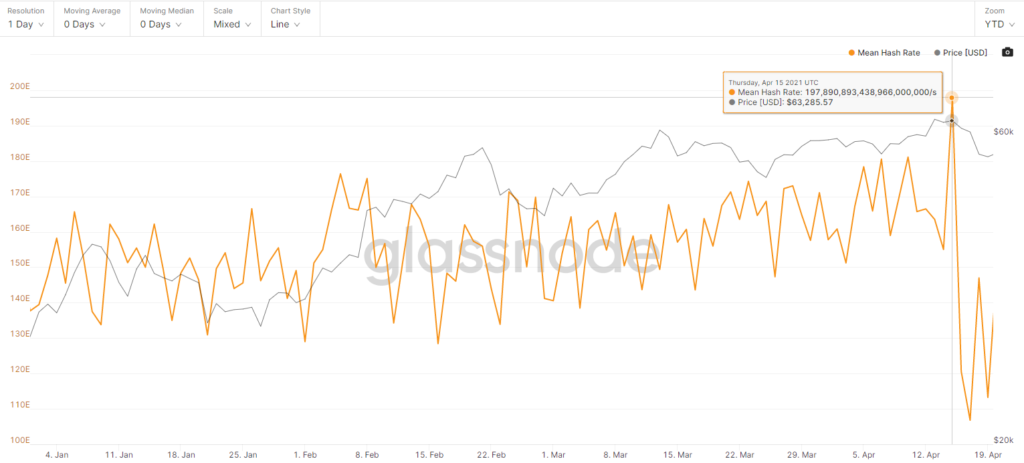
Task: Click the 15. Mar date label
Action: (x=677, y=455)
